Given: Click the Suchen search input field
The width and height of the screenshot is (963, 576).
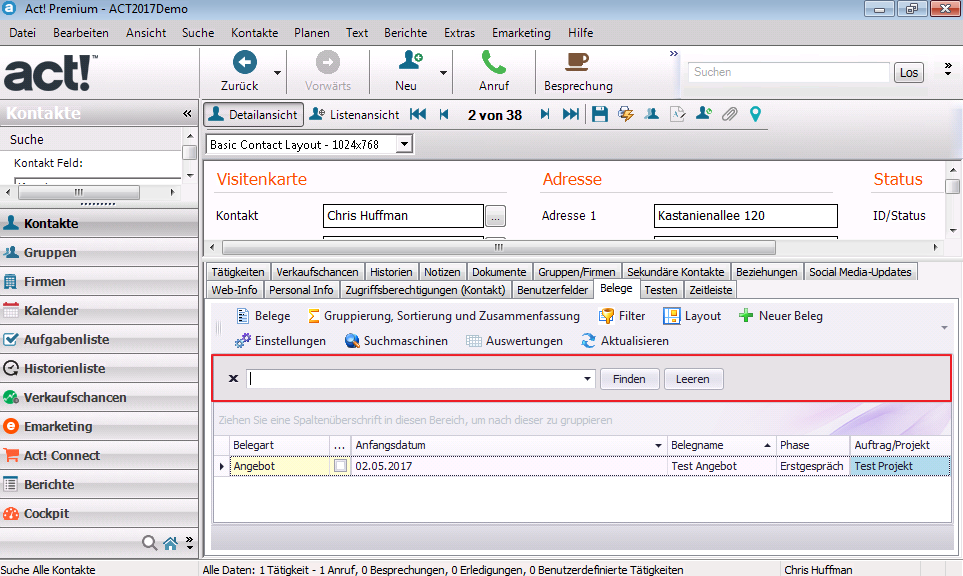Looking at the screenshot, I should pos(789,72).
